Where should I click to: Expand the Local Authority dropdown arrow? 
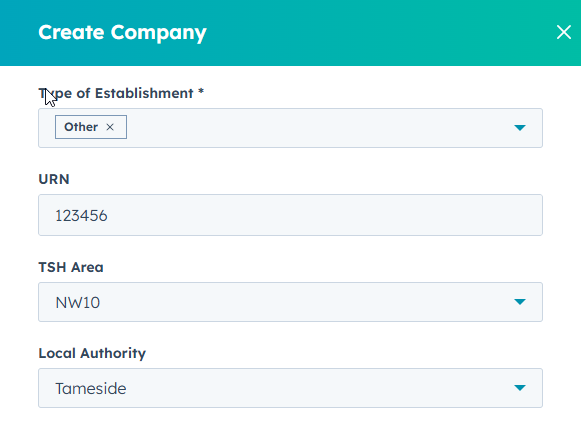point(520,388)
